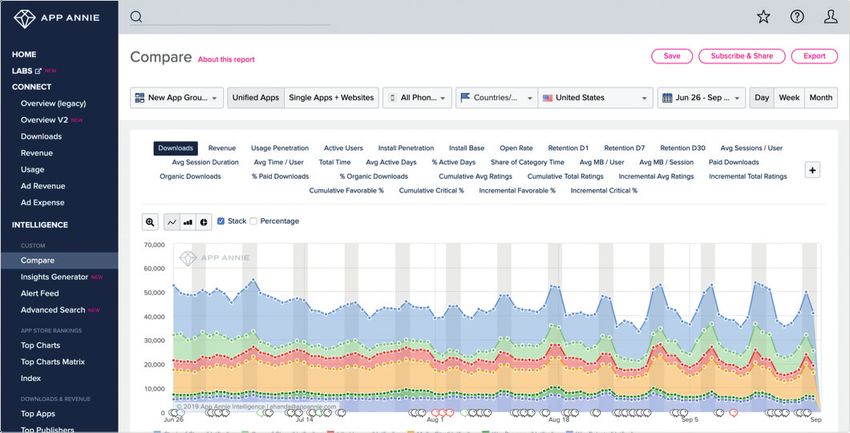Switch to line chart view icon
Image resolution: width=850 pixels, height=433 pixels.
[172, 222]
